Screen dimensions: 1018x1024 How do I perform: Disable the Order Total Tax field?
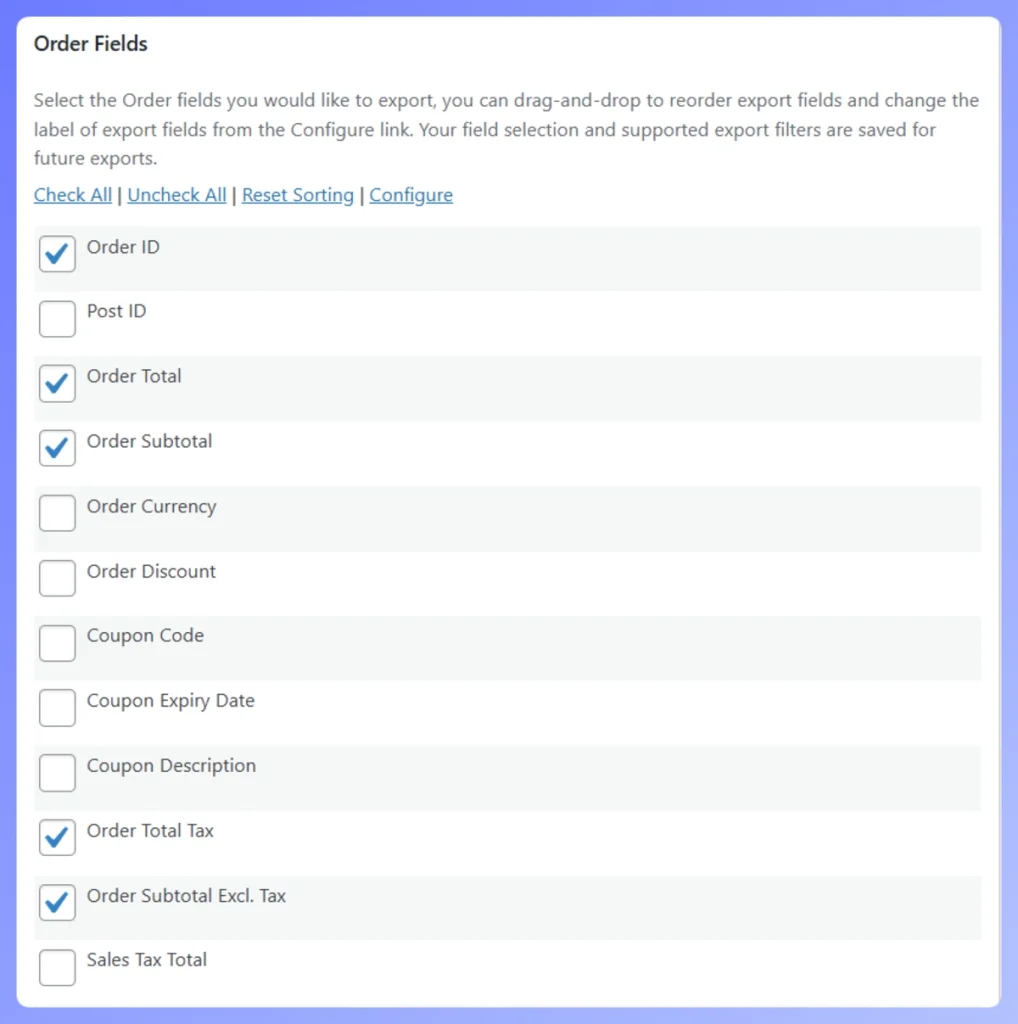pyautogui.click(x=57, y=838)
